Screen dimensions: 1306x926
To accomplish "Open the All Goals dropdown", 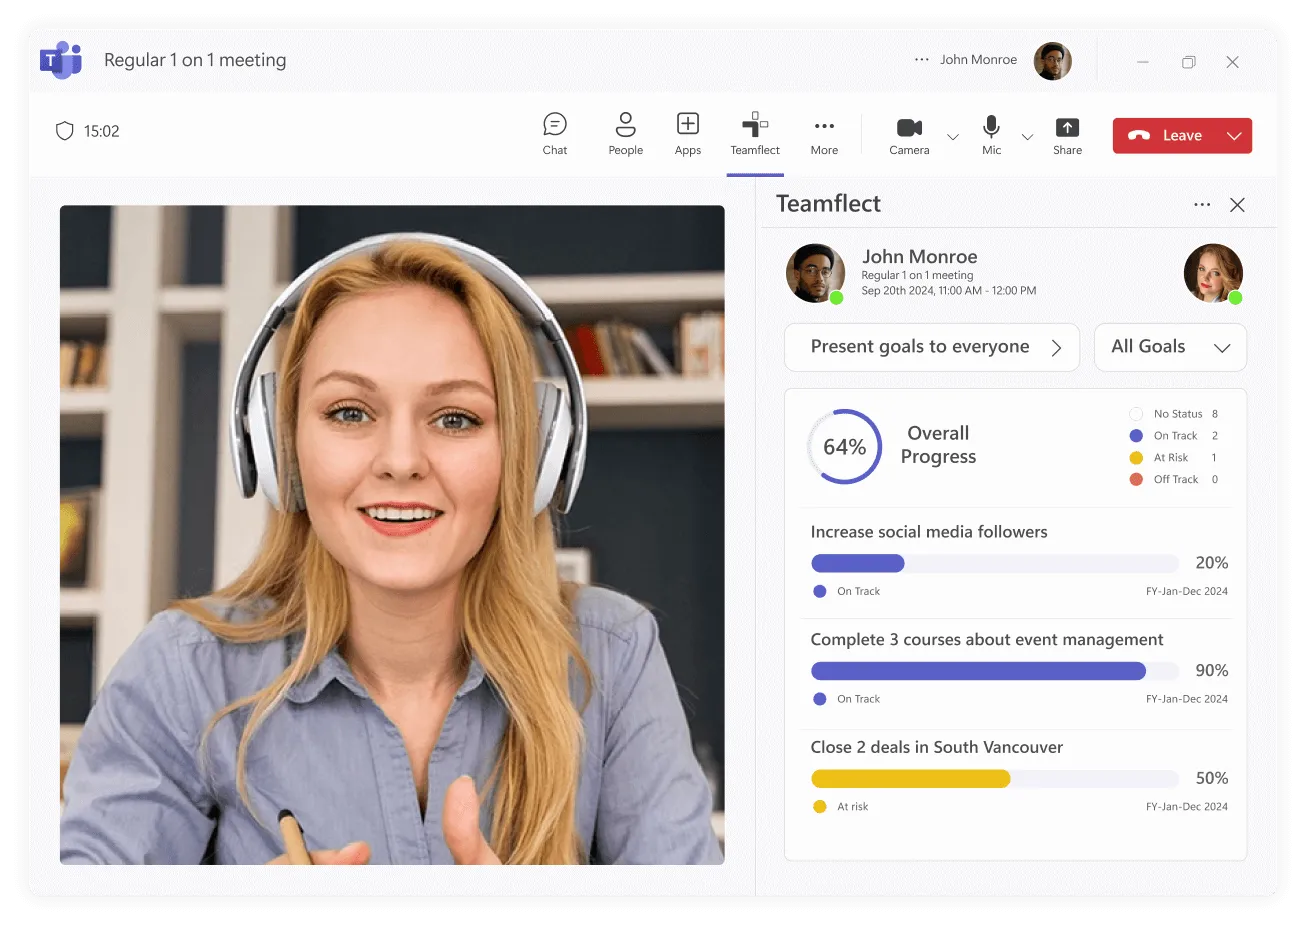I will coord(1170,347).
